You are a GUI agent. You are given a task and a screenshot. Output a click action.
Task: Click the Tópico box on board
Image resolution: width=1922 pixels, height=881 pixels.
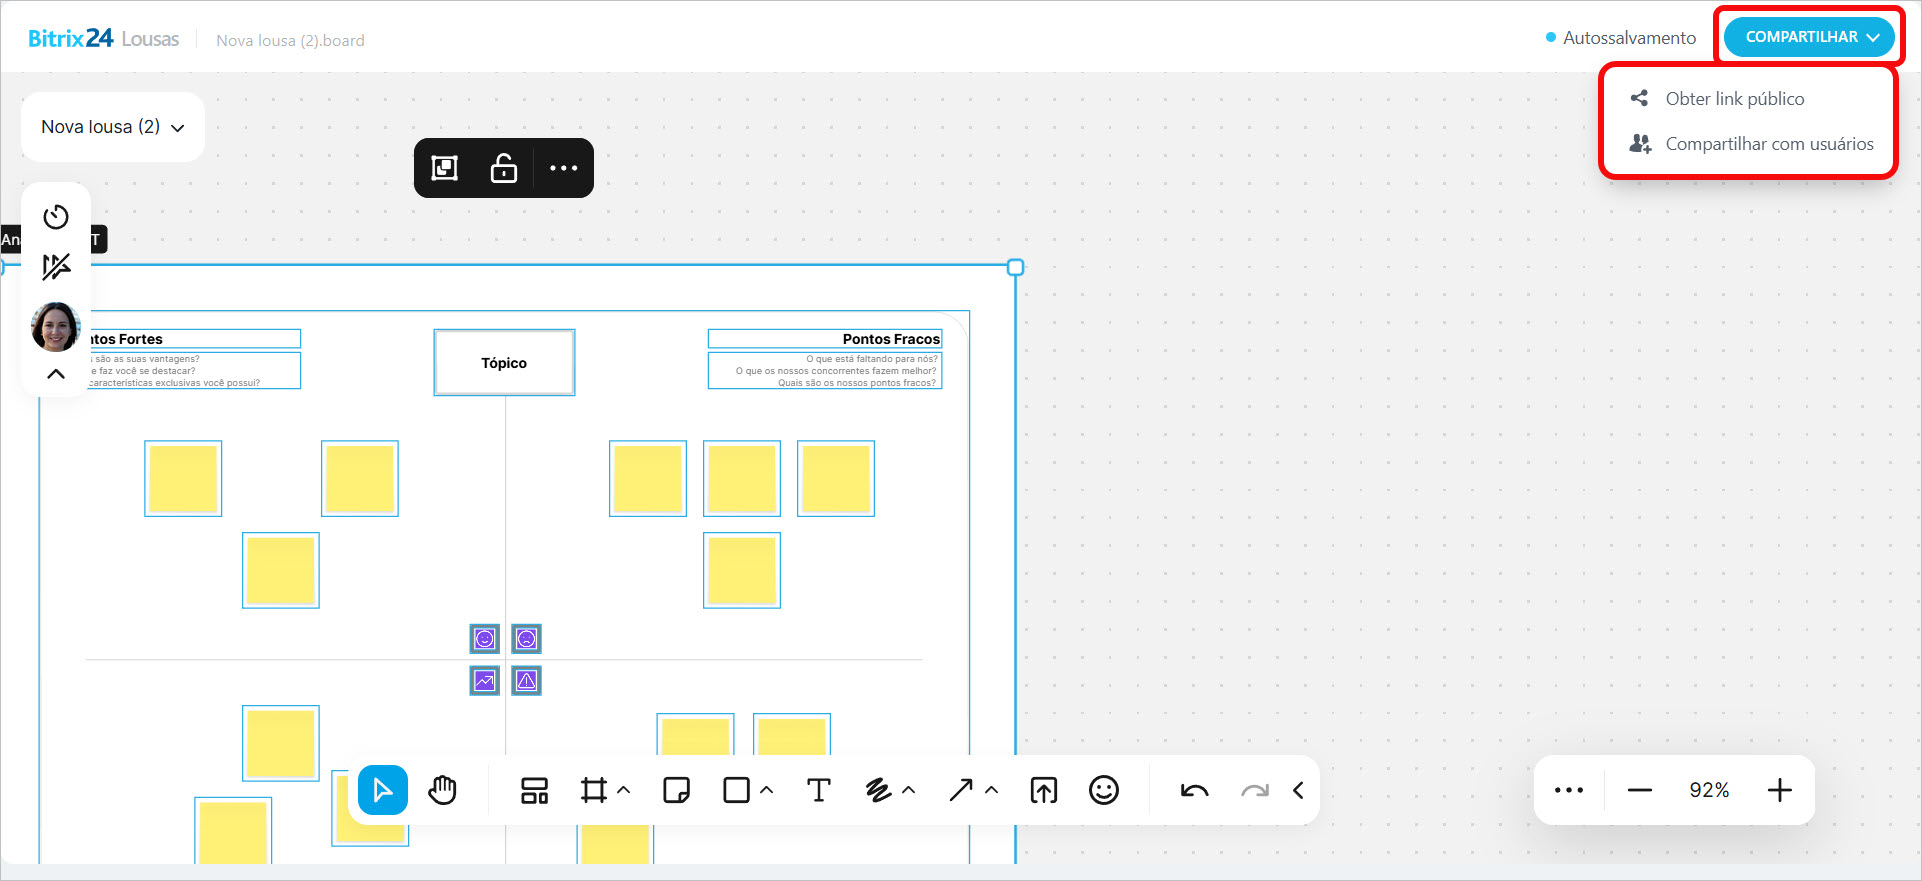[504, 363]
